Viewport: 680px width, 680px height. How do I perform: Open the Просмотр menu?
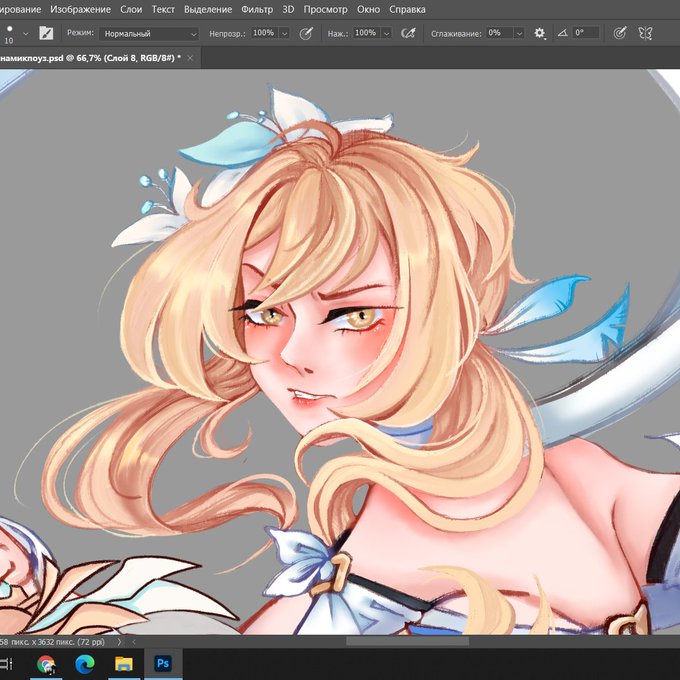coord(325,9)
